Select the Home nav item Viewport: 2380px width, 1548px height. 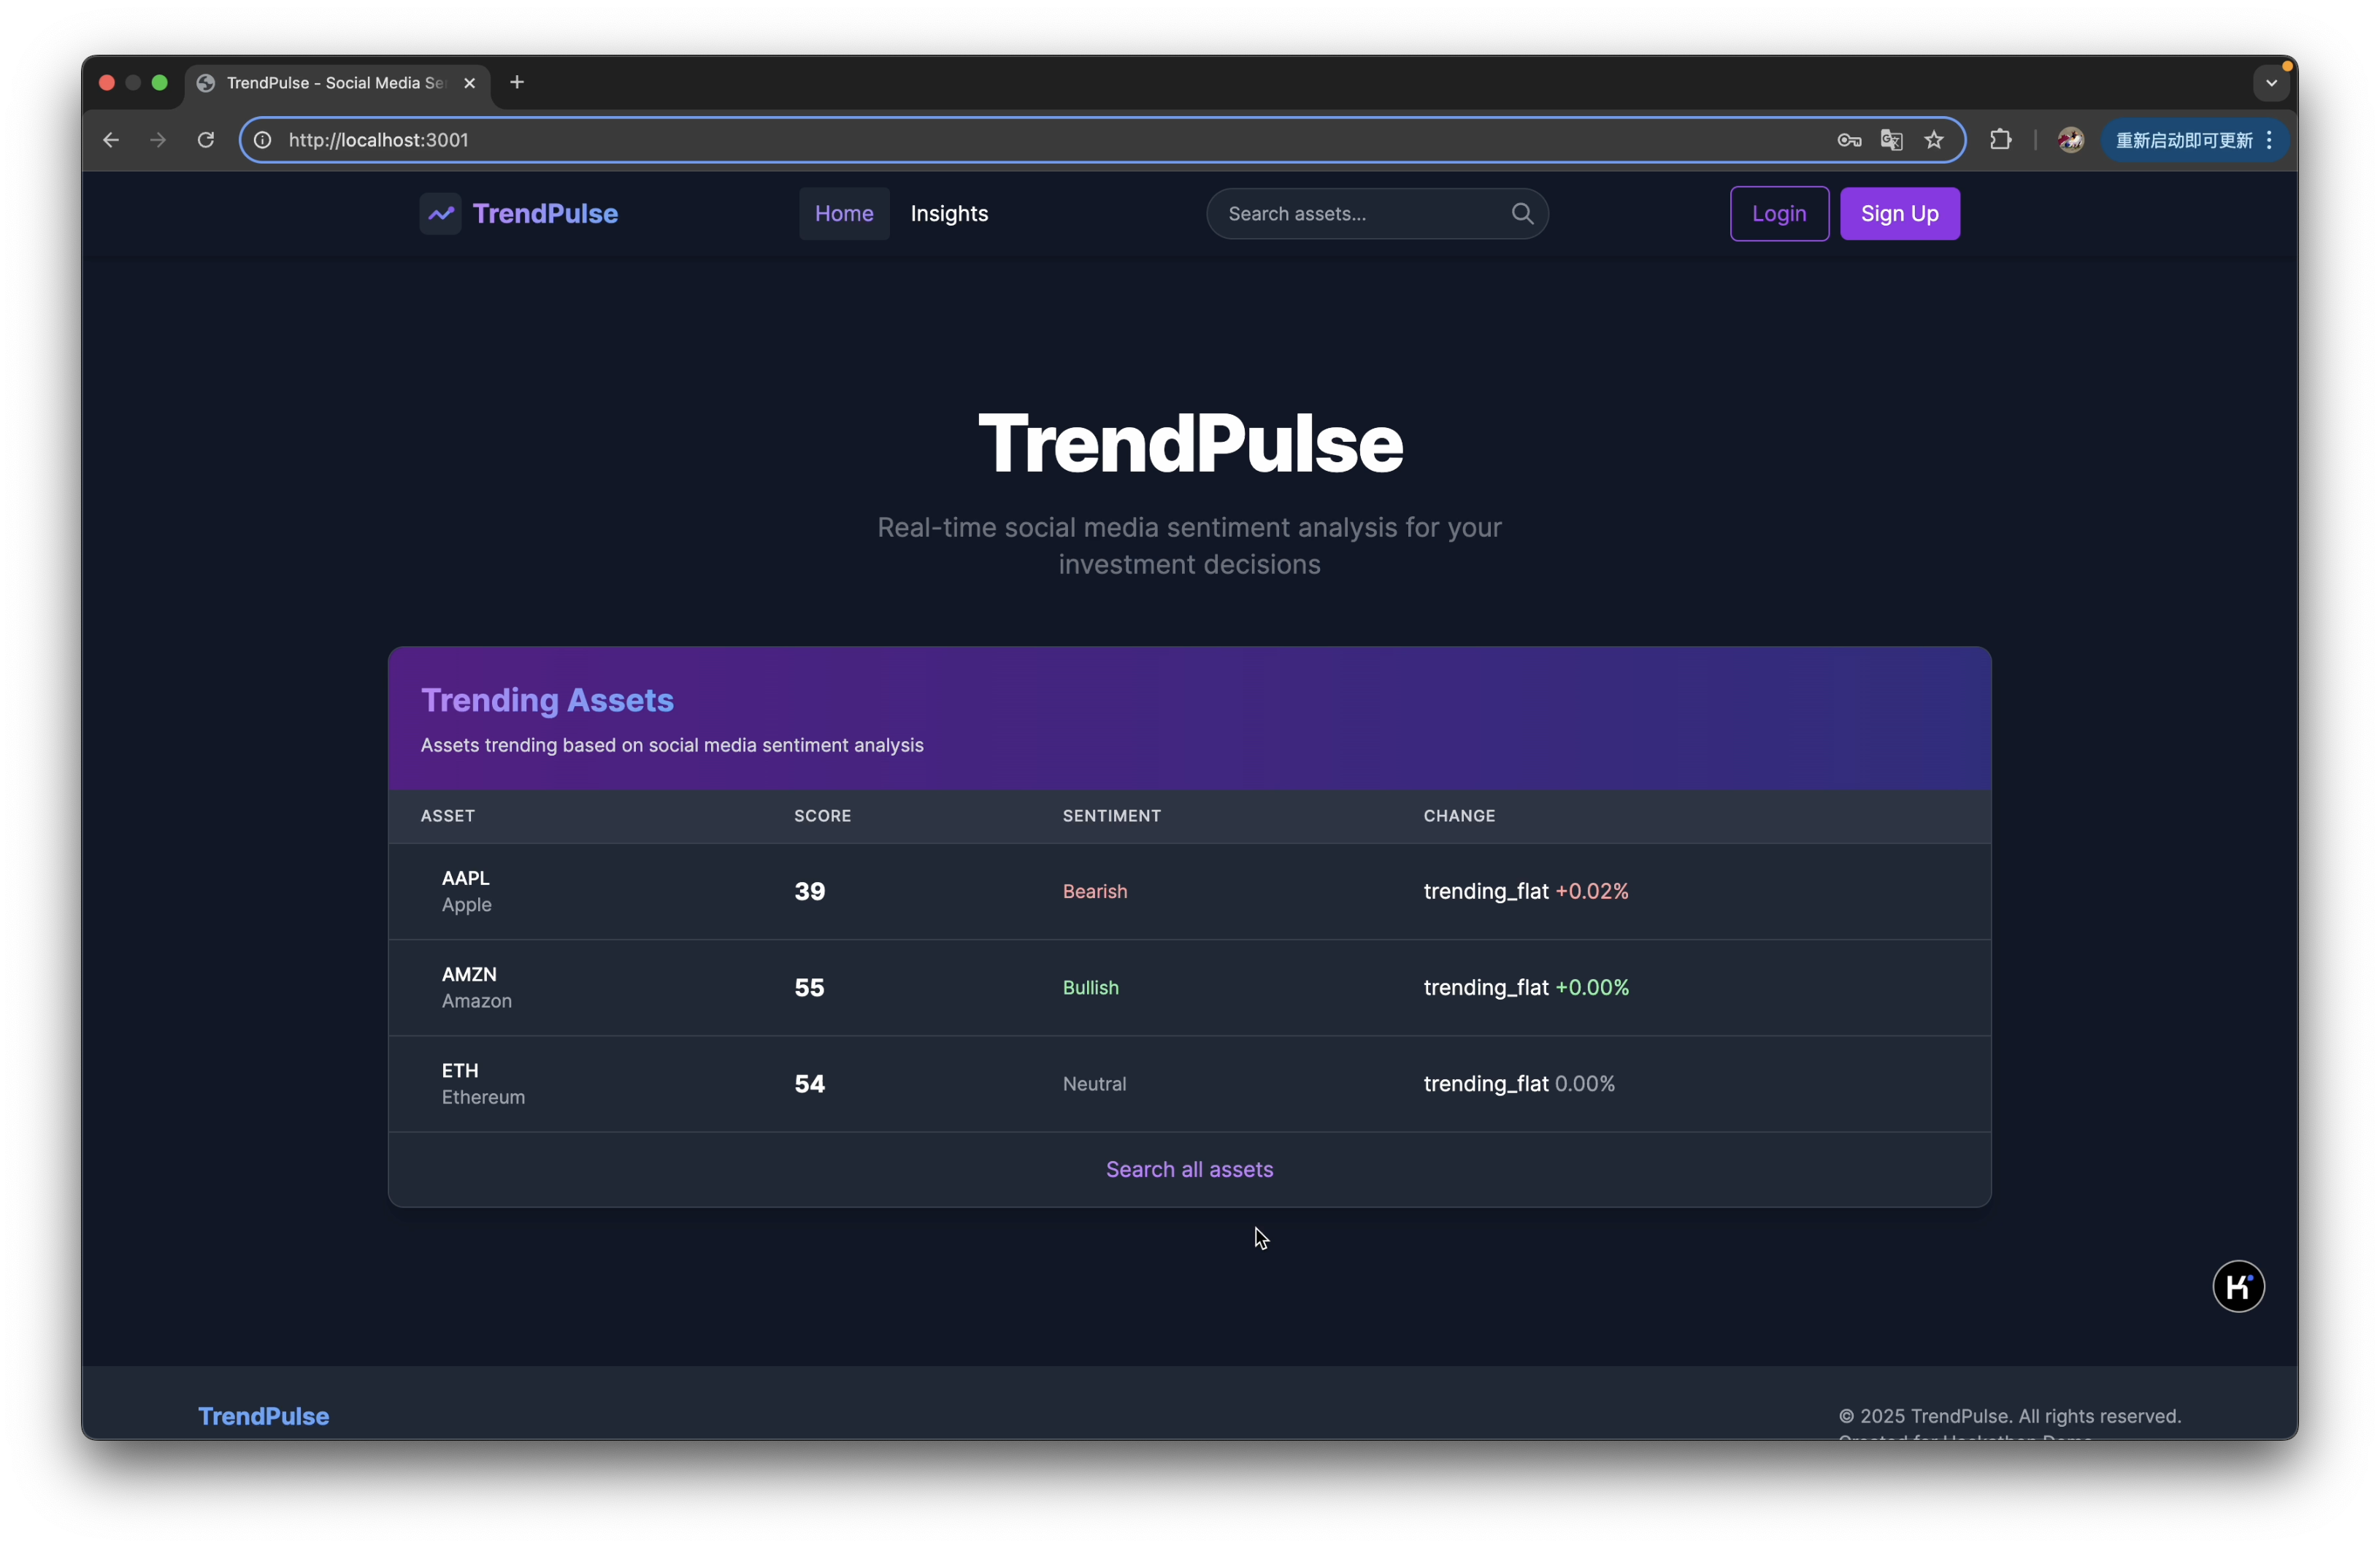[843, 214]
